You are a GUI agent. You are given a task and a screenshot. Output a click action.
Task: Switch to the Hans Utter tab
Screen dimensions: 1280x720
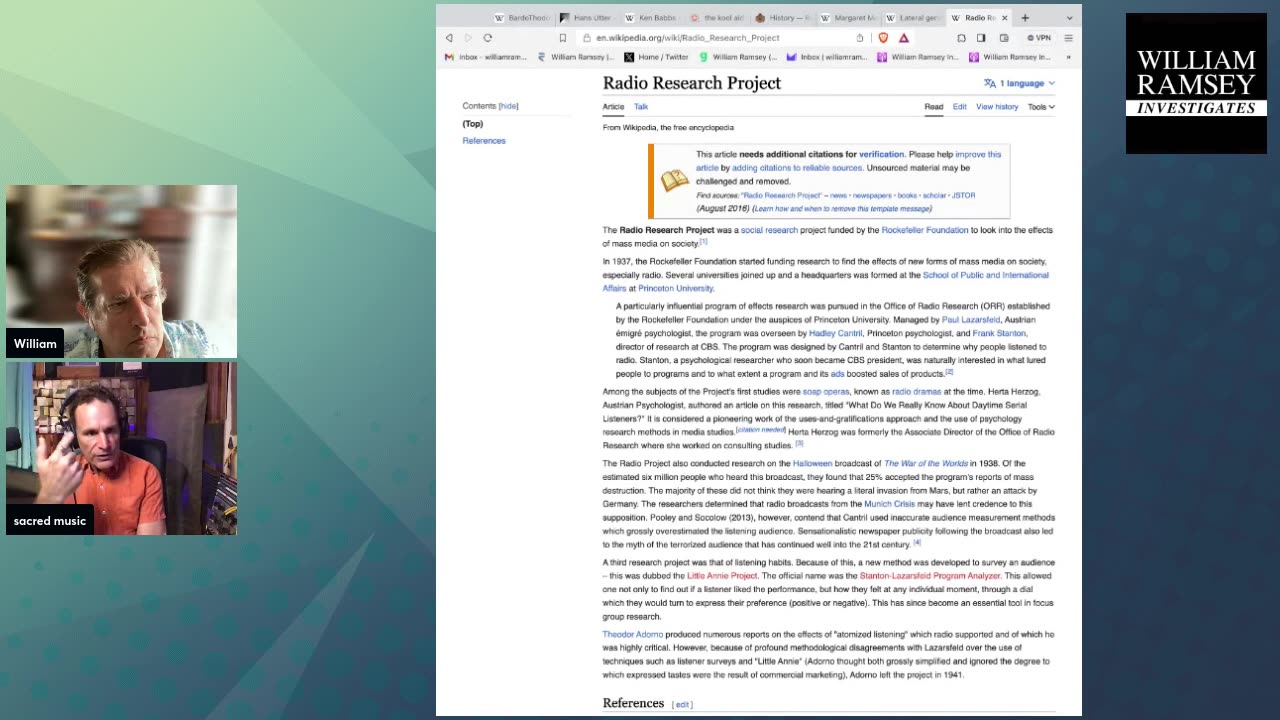click(x=586, y=17)
